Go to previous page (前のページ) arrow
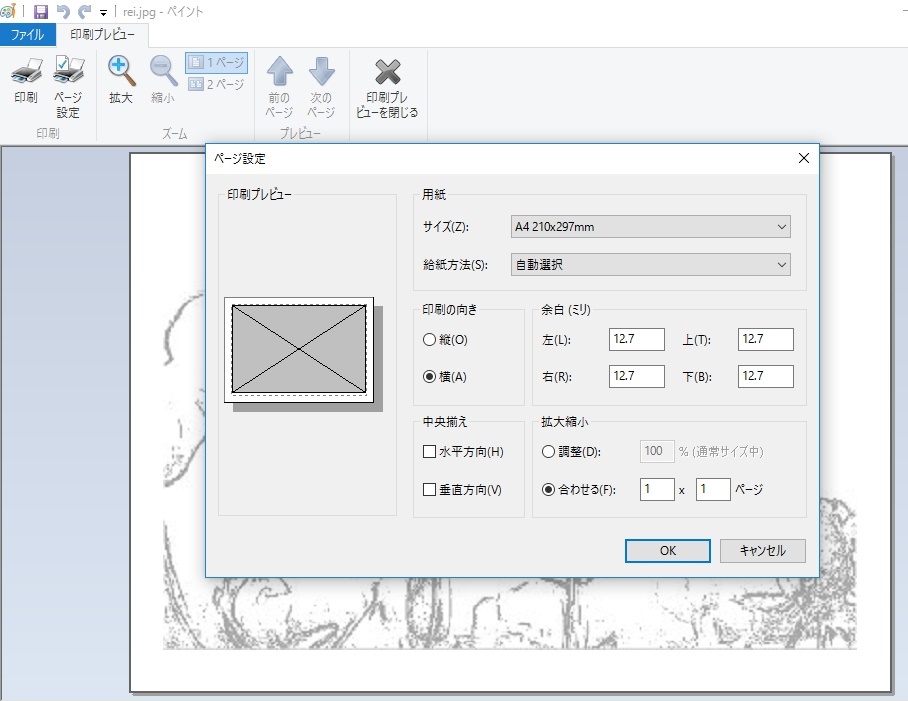The image size is (908, 701). pos(279,87)
